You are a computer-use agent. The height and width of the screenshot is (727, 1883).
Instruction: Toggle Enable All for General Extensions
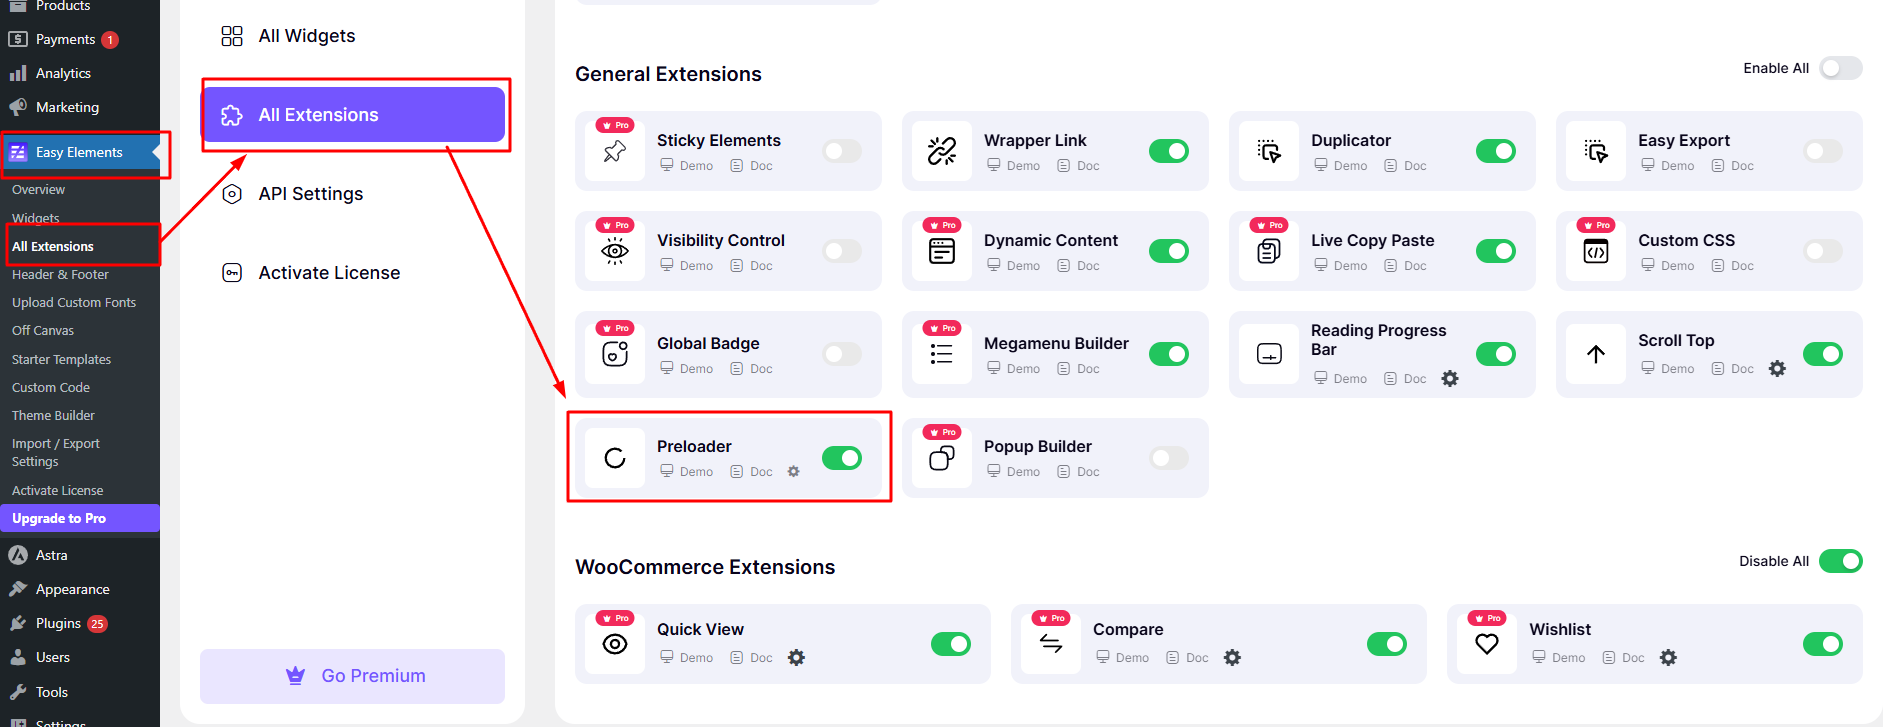(x=1841, y=68)
